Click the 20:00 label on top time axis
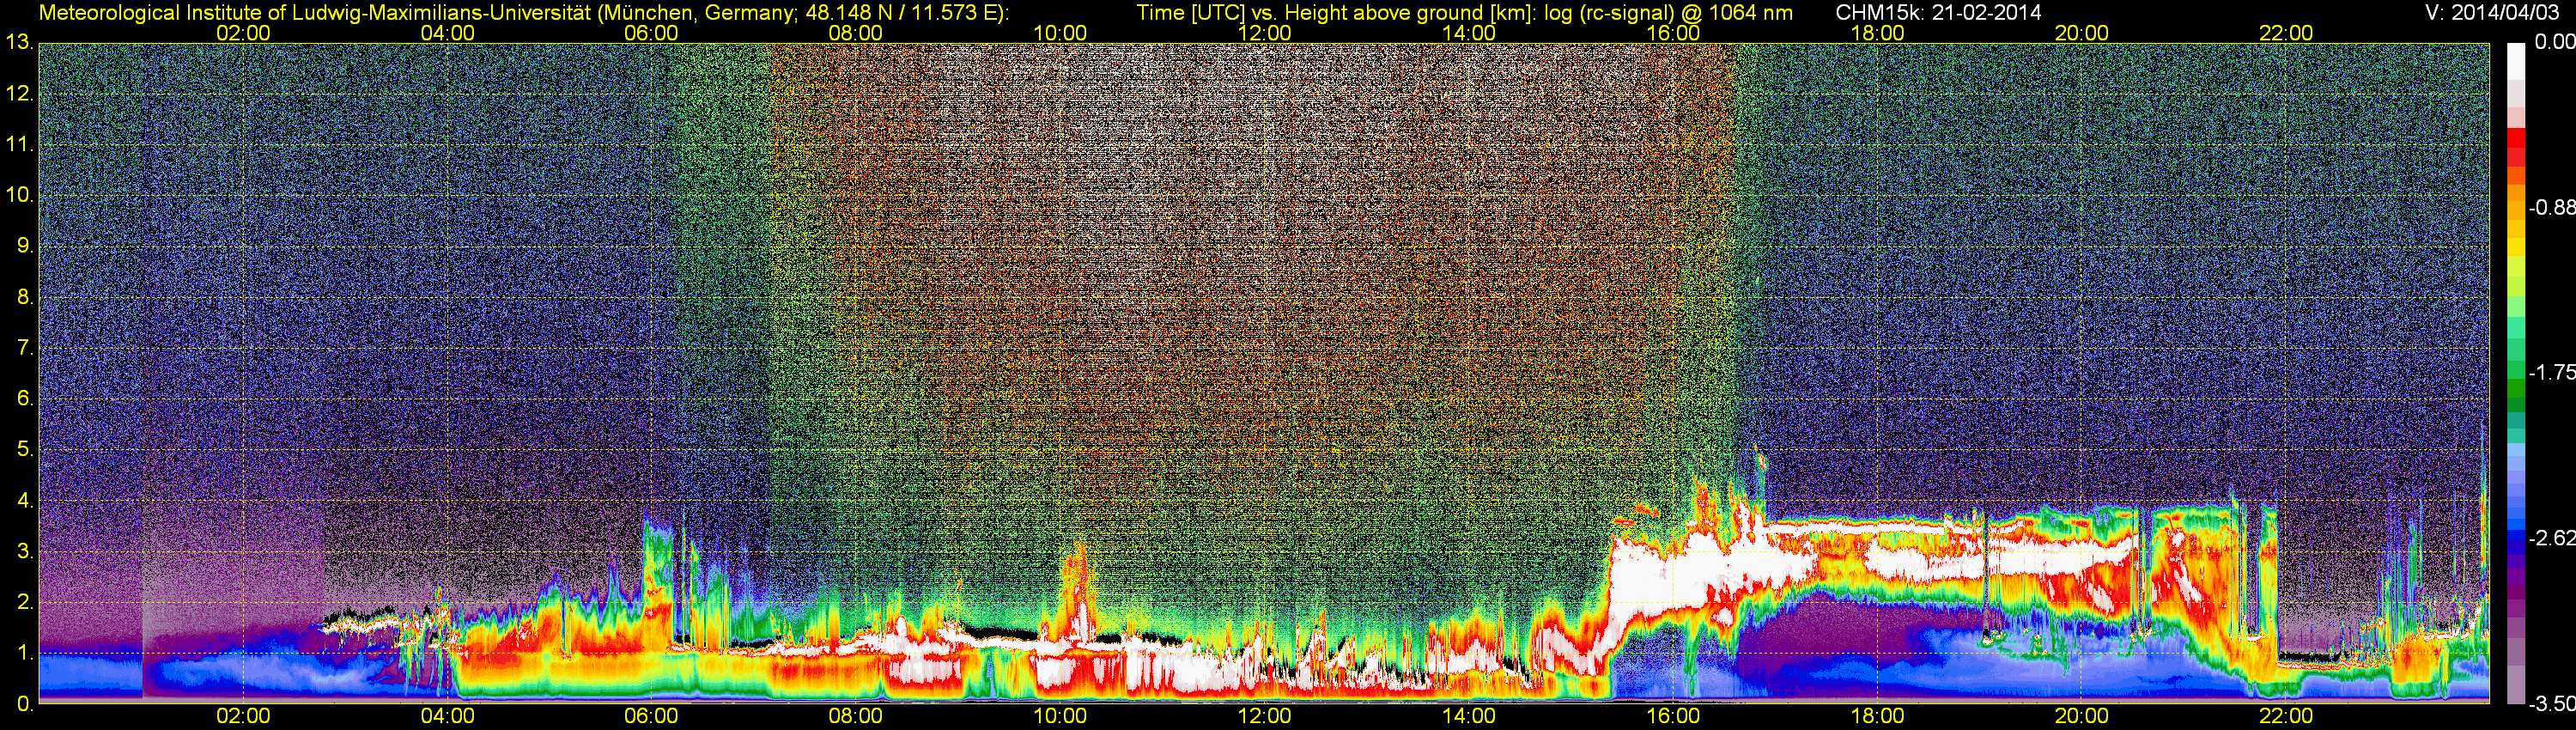Screen dimensions: 2576x730 [x=2082, y=33]
